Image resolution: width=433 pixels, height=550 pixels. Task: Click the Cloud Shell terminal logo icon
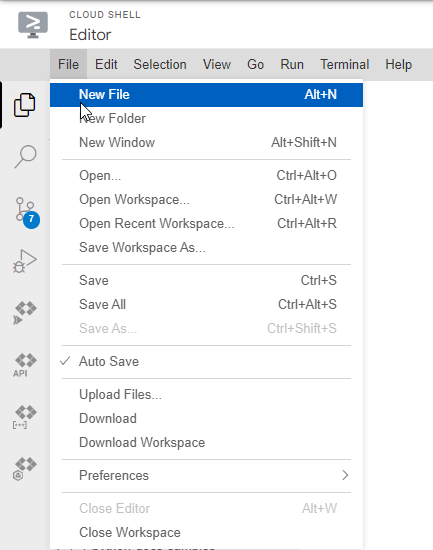[x=33, y=25]
